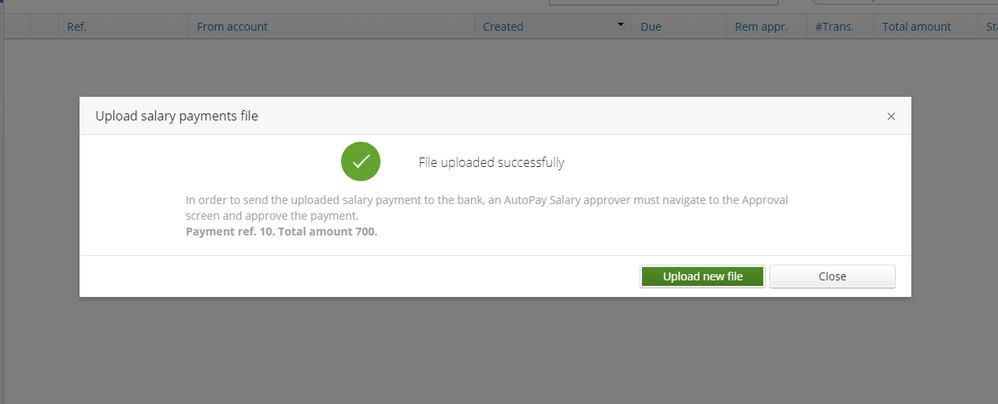Select the #Trans. column header

833,27
